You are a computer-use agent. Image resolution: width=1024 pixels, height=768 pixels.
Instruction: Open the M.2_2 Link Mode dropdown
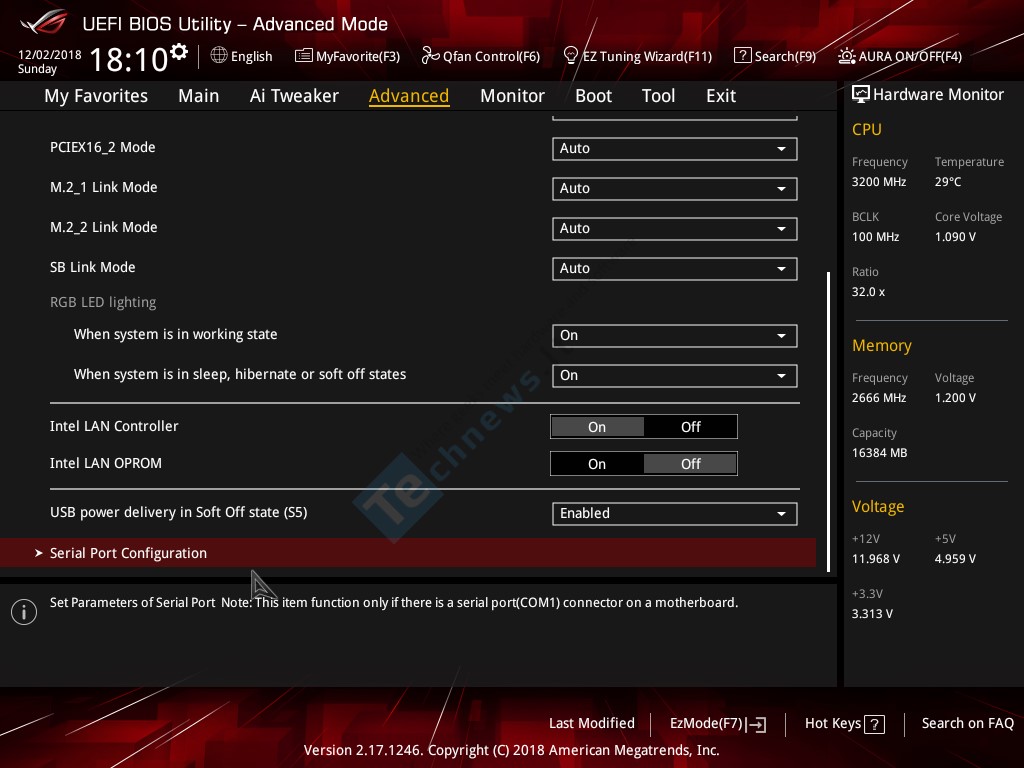click(675, 229)
